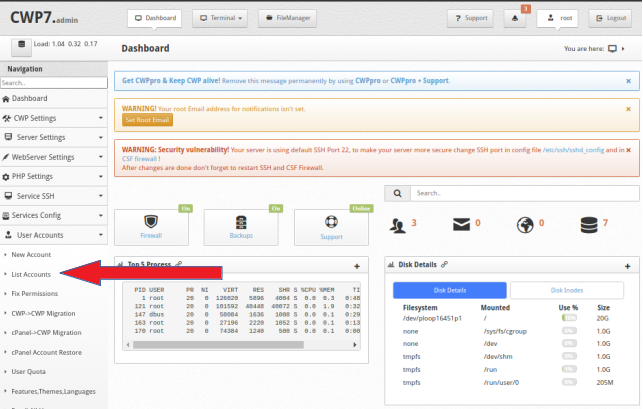Expand CWP Settings menu
643x409 pixels.
pos(54,118)
